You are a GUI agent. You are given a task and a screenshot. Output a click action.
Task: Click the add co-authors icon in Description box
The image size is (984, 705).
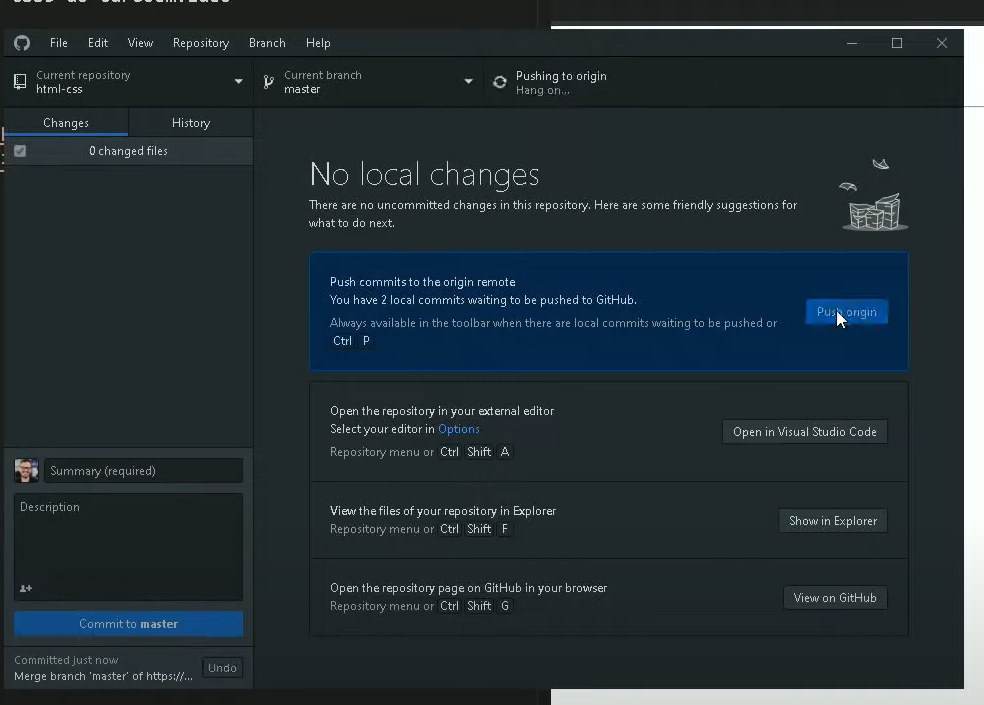pyautogui.click(x=26, y=588)
